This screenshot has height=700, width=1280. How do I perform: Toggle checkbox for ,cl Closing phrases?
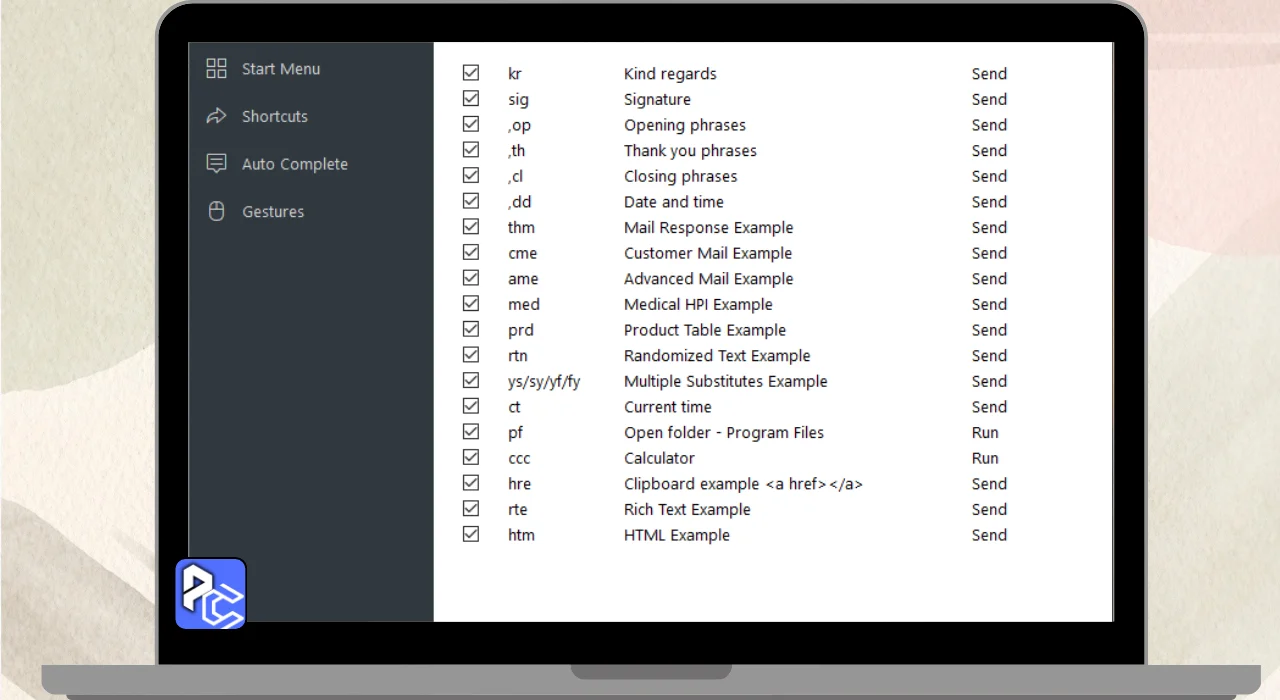471,176
